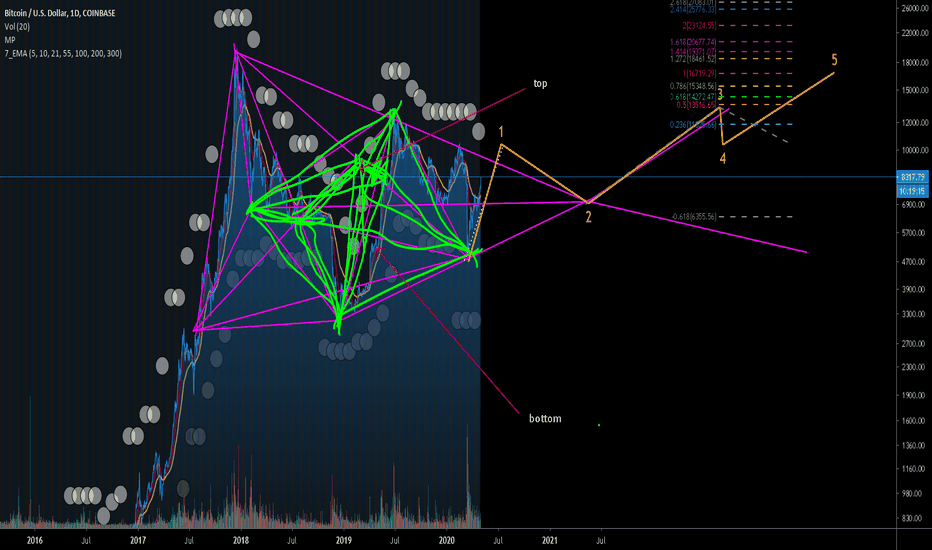Click the 0.786 (15348.56) Fibonacci level label
932x550 pixels.
click(693, 86)
